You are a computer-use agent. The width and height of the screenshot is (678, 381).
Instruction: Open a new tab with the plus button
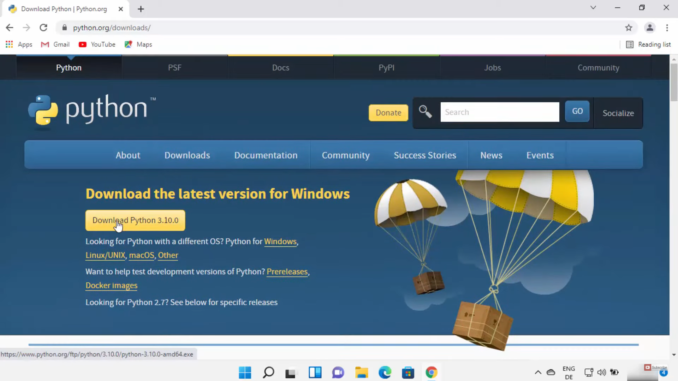click(x=141, y=9)
